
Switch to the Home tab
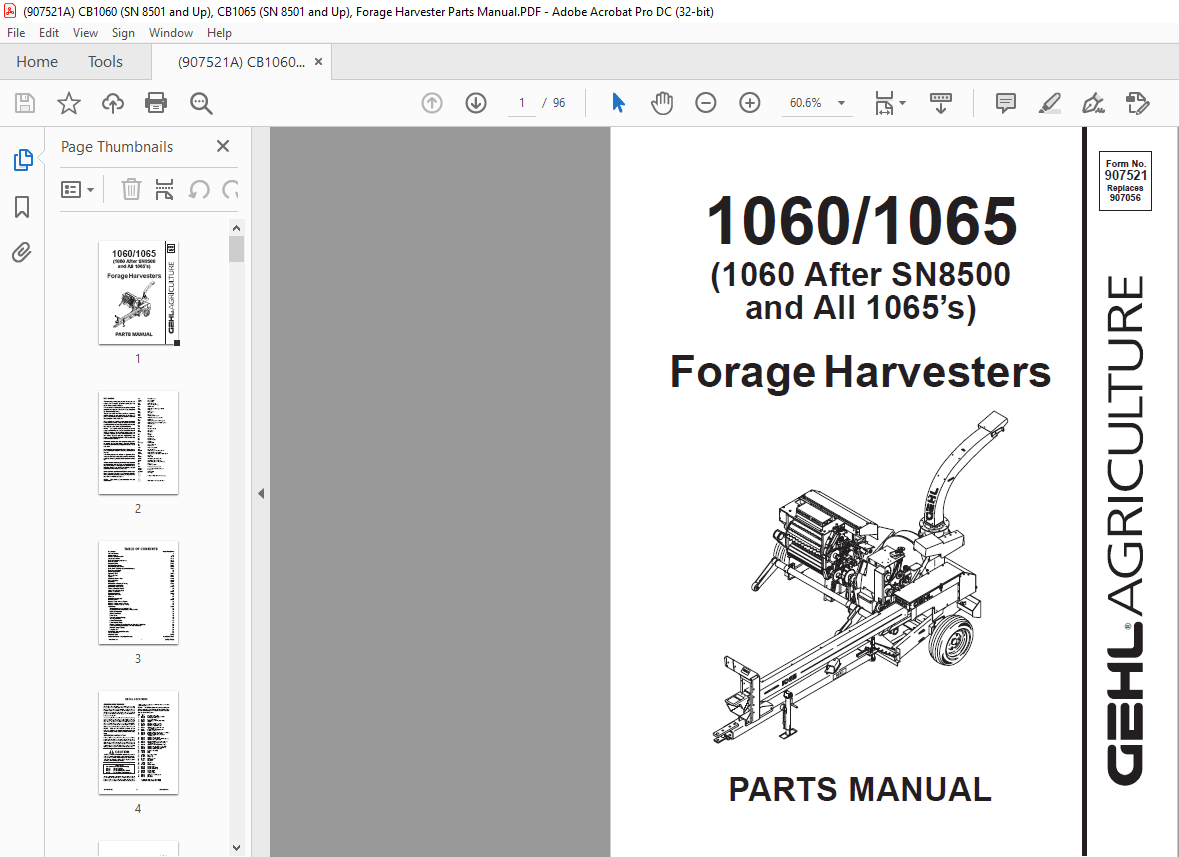tap(37, 62)
